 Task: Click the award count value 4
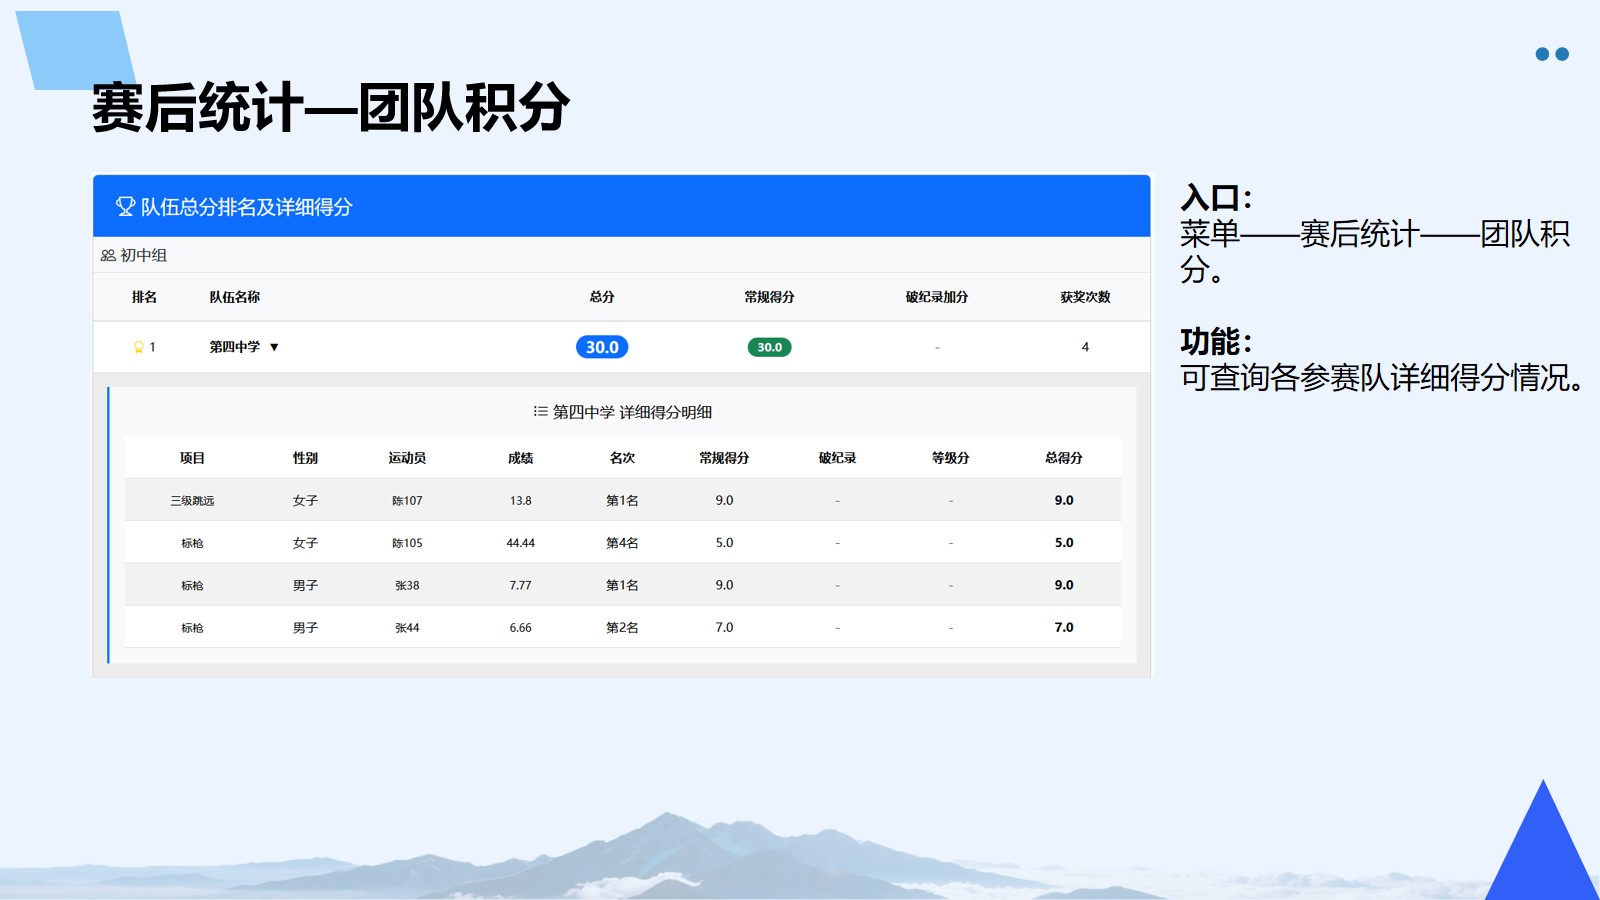[x=1085, y=347]
